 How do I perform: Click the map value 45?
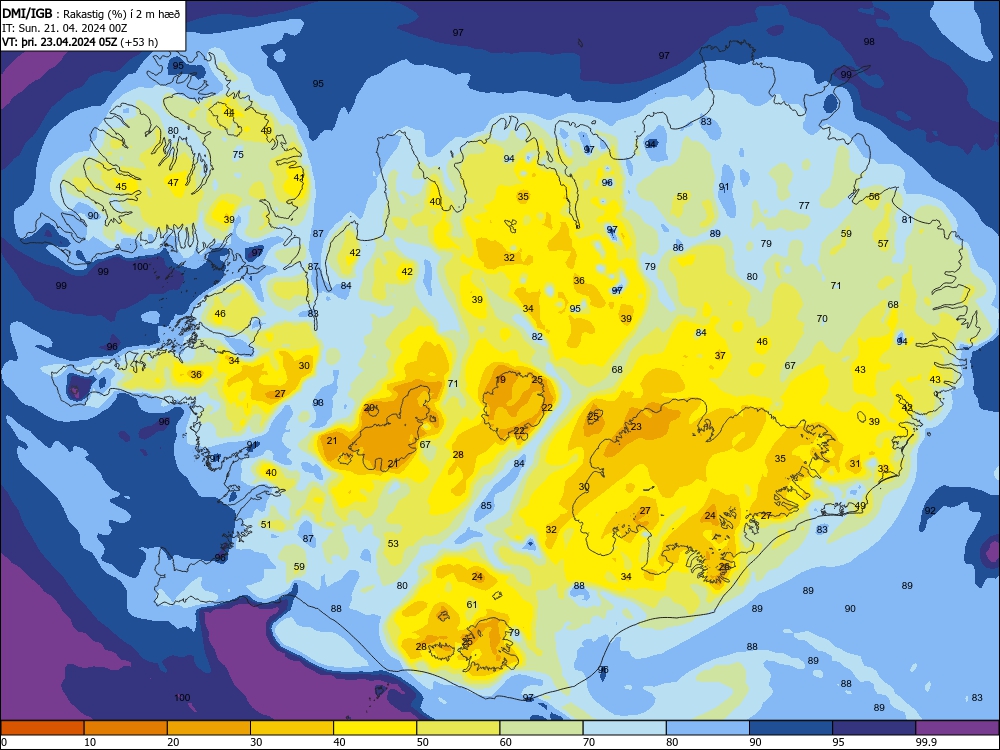(x=121, y=186)
